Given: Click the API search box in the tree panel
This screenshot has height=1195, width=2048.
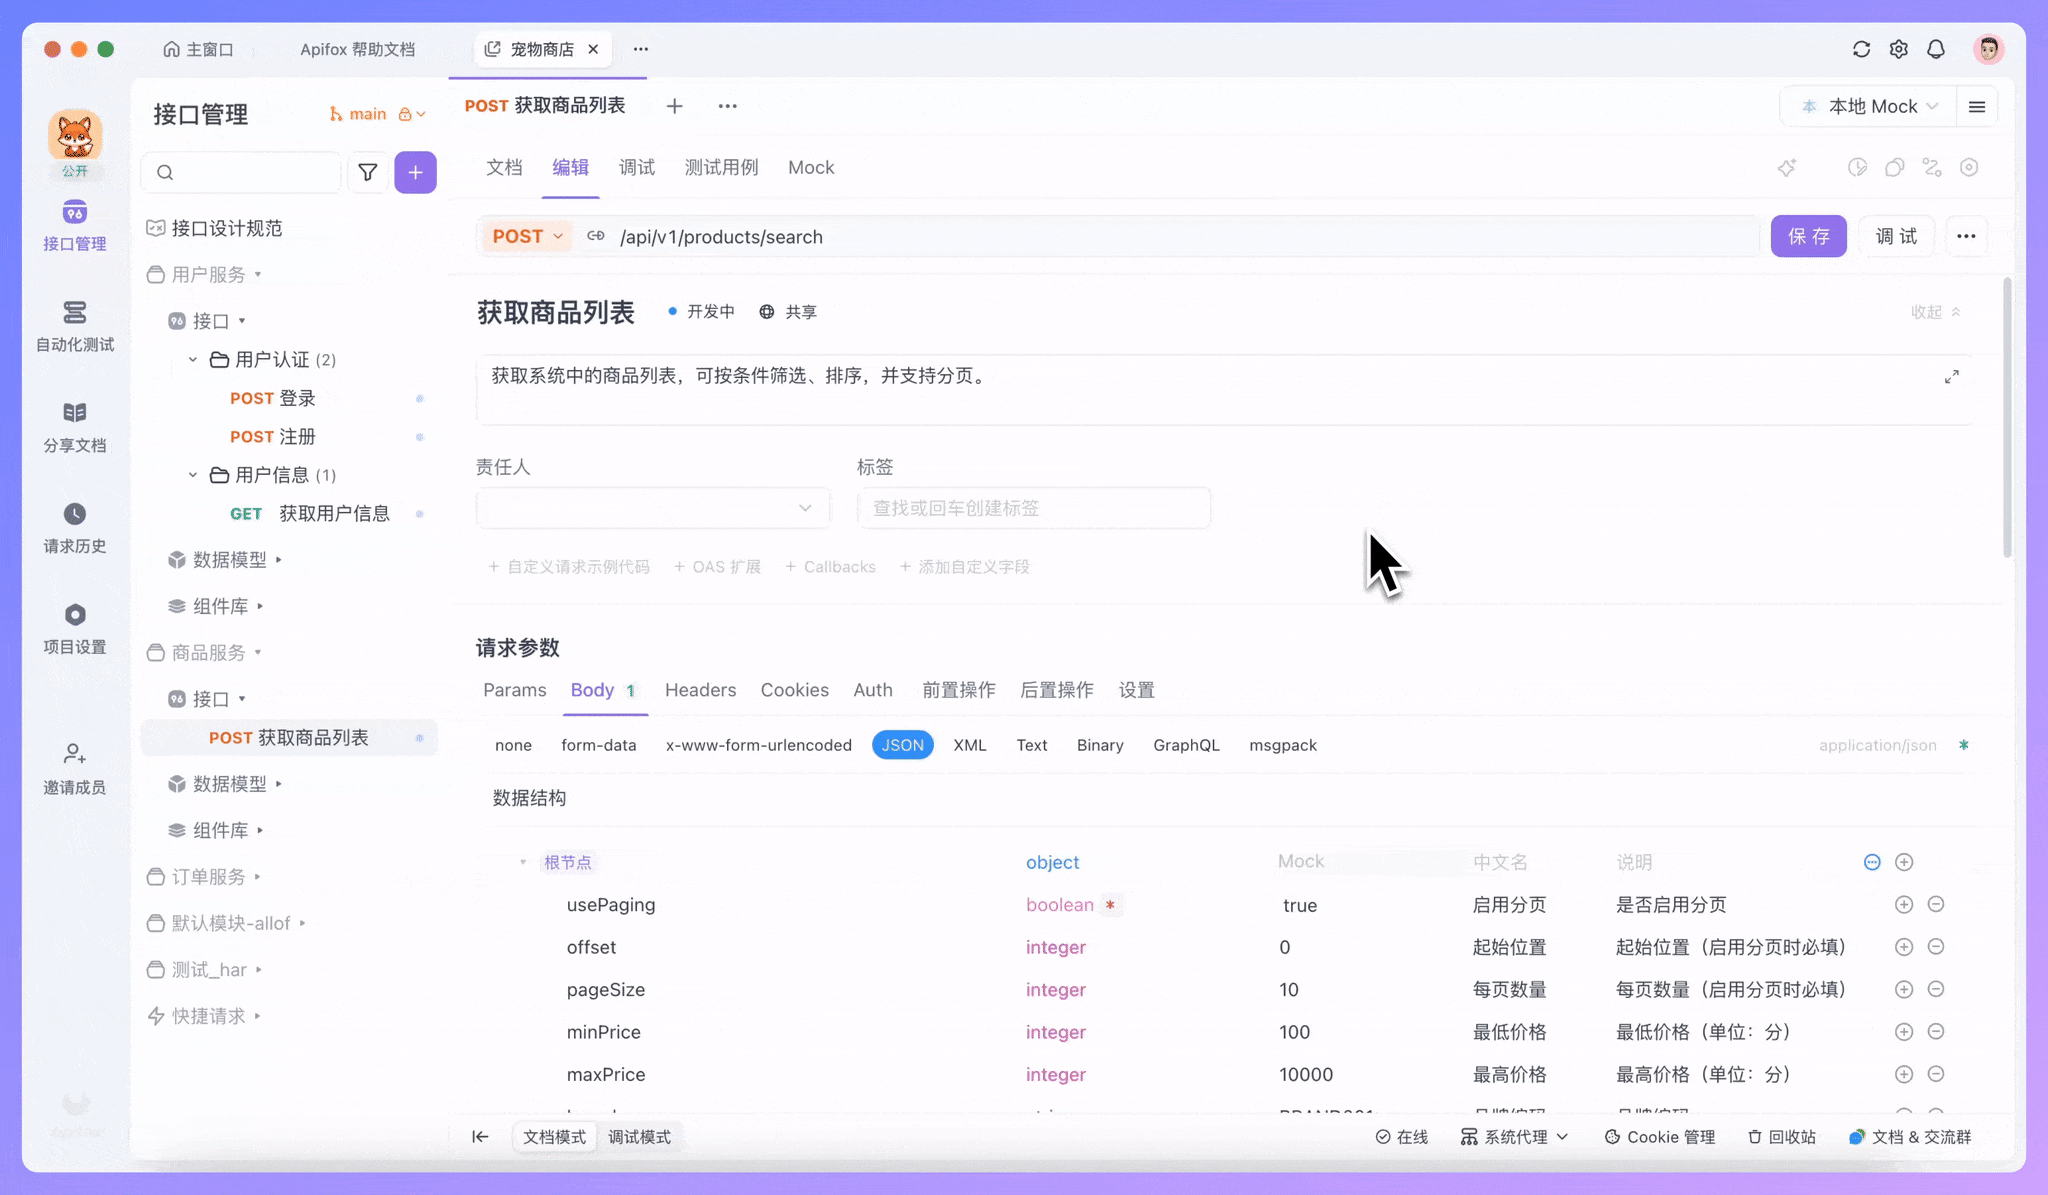Looking at the screenshot, I should click(240, 172).
